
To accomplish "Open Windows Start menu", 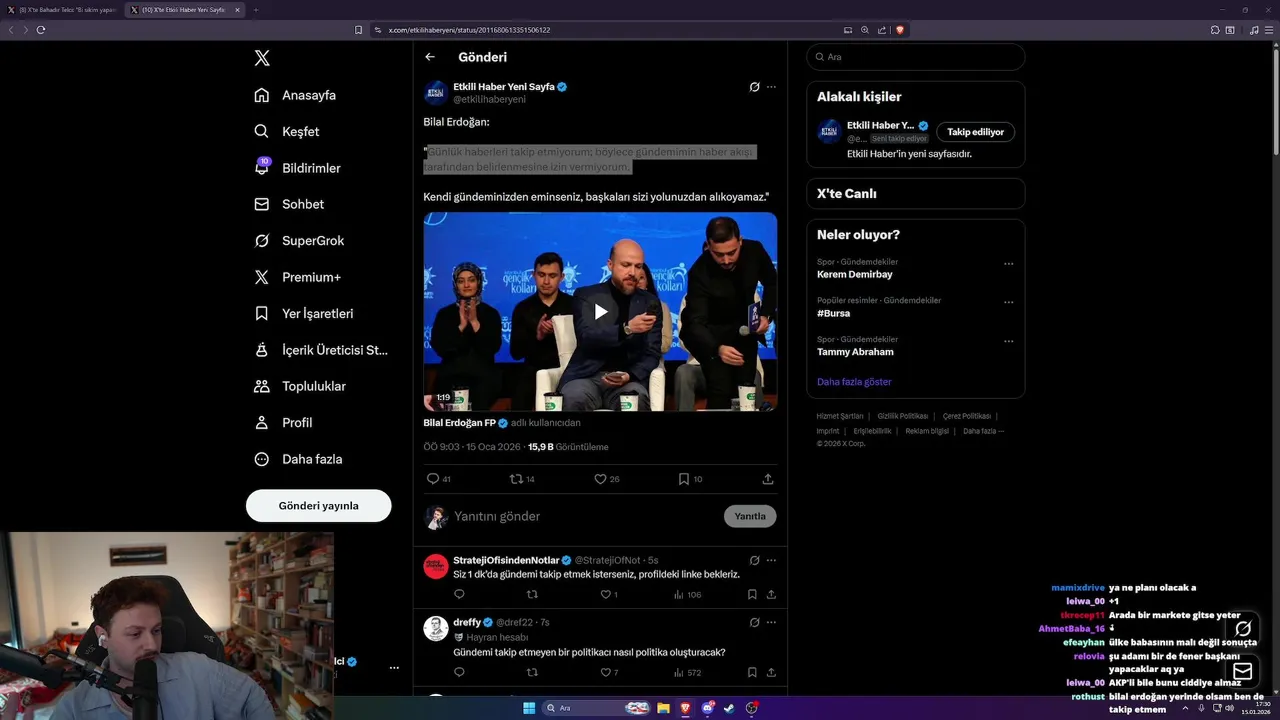I will 528,708.
